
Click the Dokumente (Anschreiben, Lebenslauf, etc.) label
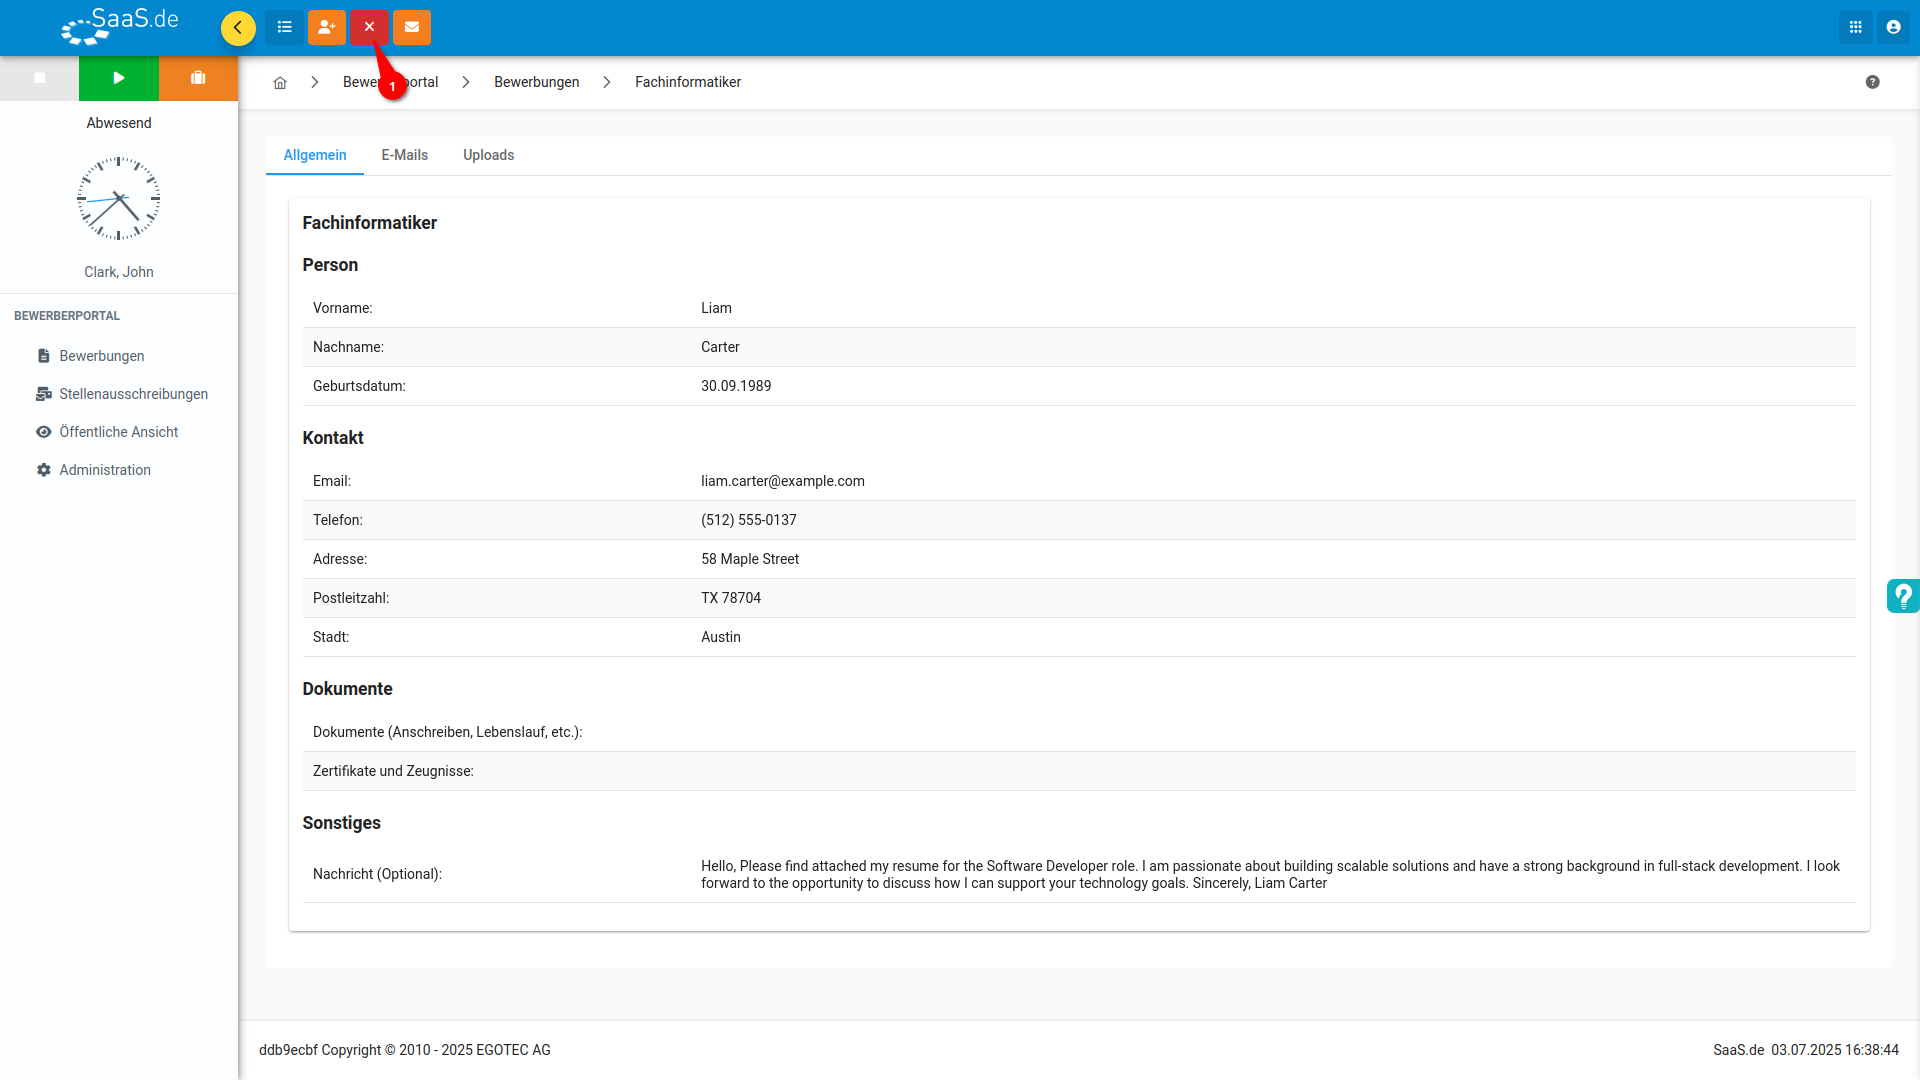pyautogui.click(x=448, y=732)
